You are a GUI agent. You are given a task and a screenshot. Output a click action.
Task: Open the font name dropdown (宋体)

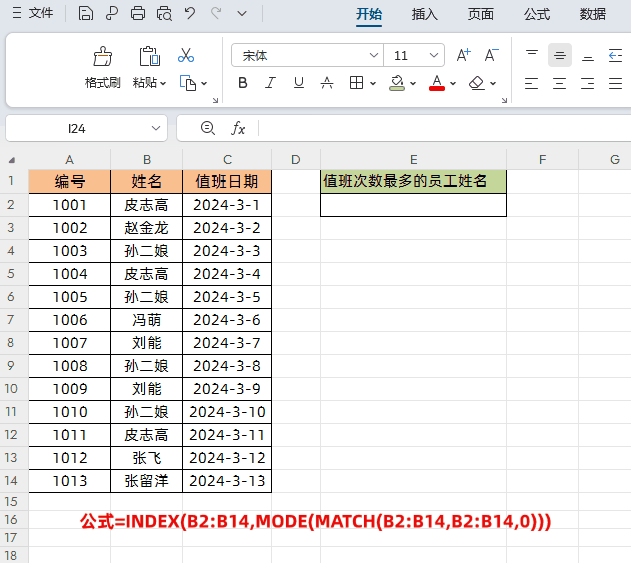(x=373, y=55)
